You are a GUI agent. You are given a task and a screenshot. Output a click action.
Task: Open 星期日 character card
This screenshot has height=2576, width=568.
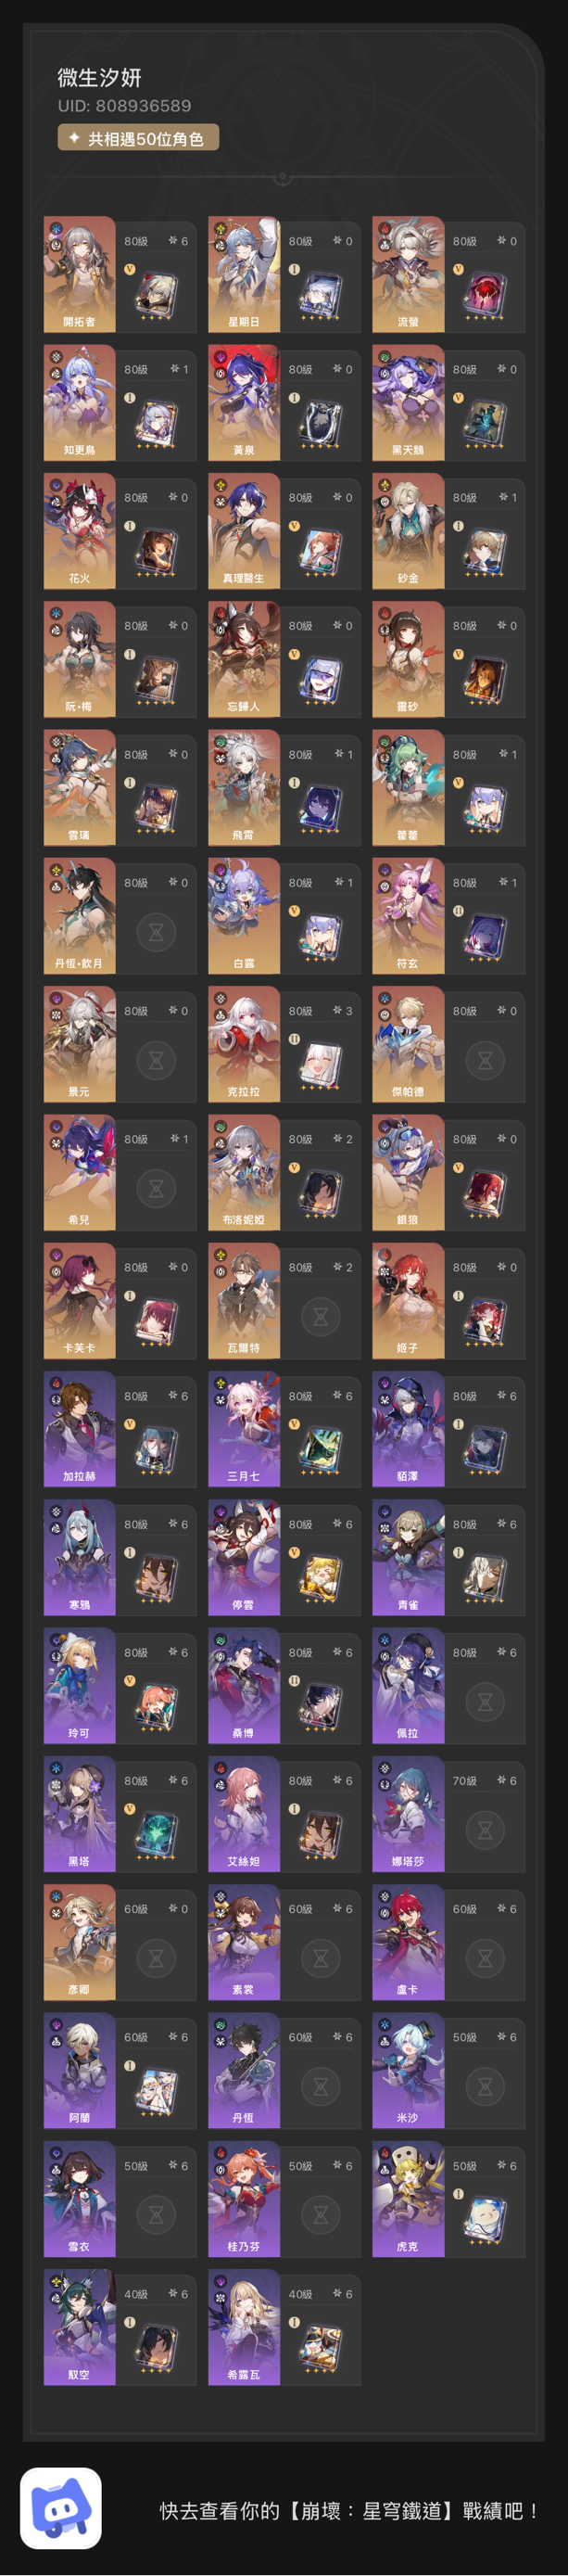click(284, 275)
